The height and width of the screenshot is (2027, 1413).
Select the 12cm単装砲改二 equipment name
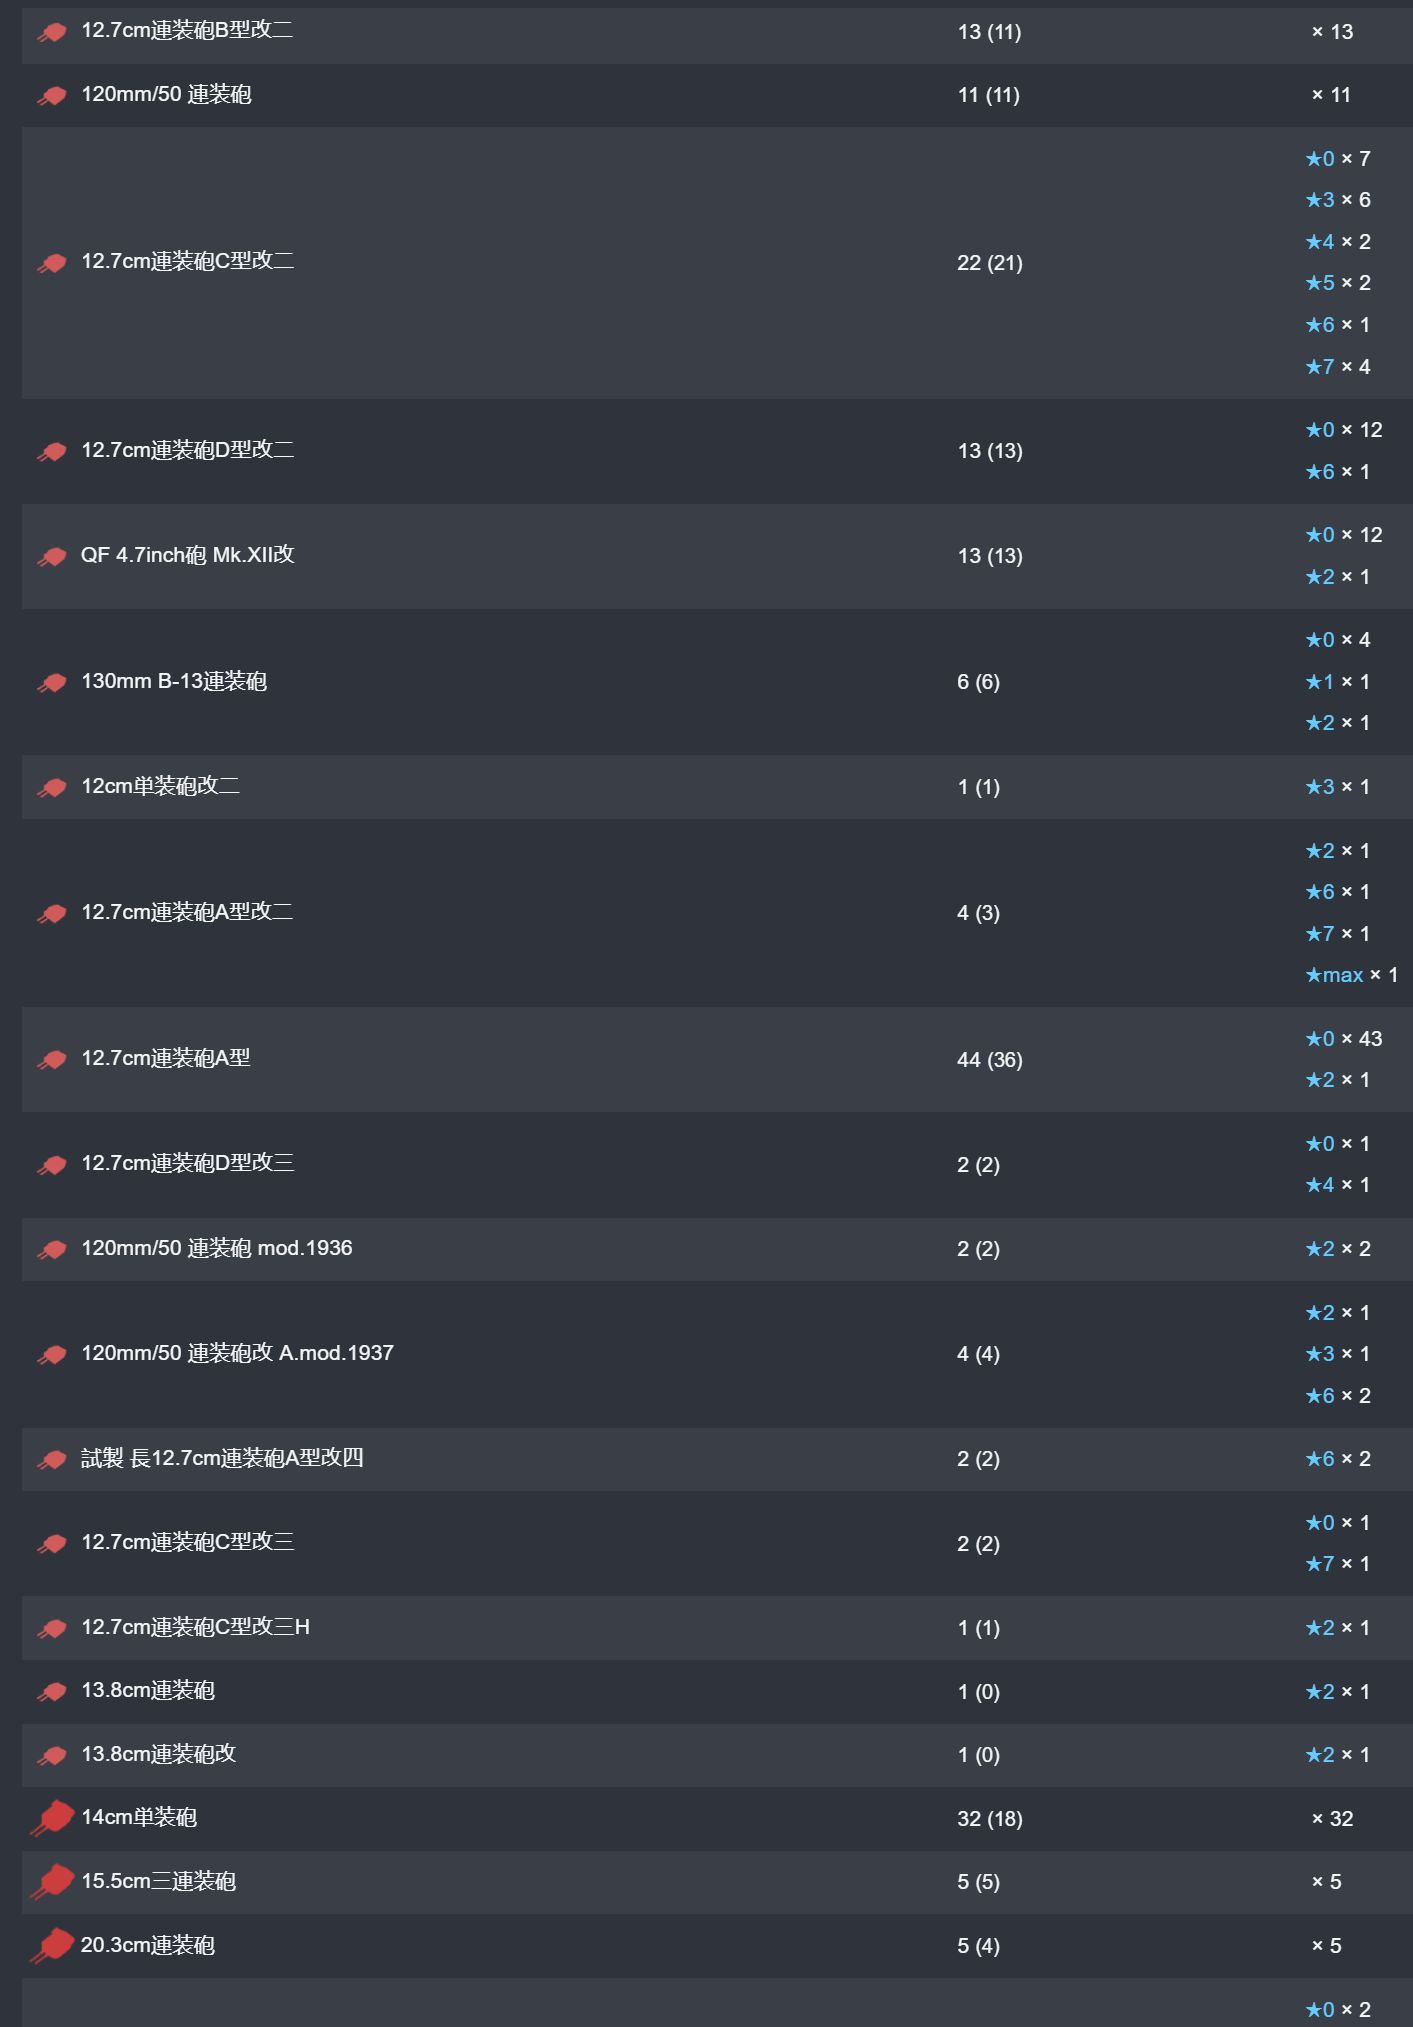point(160,786)
